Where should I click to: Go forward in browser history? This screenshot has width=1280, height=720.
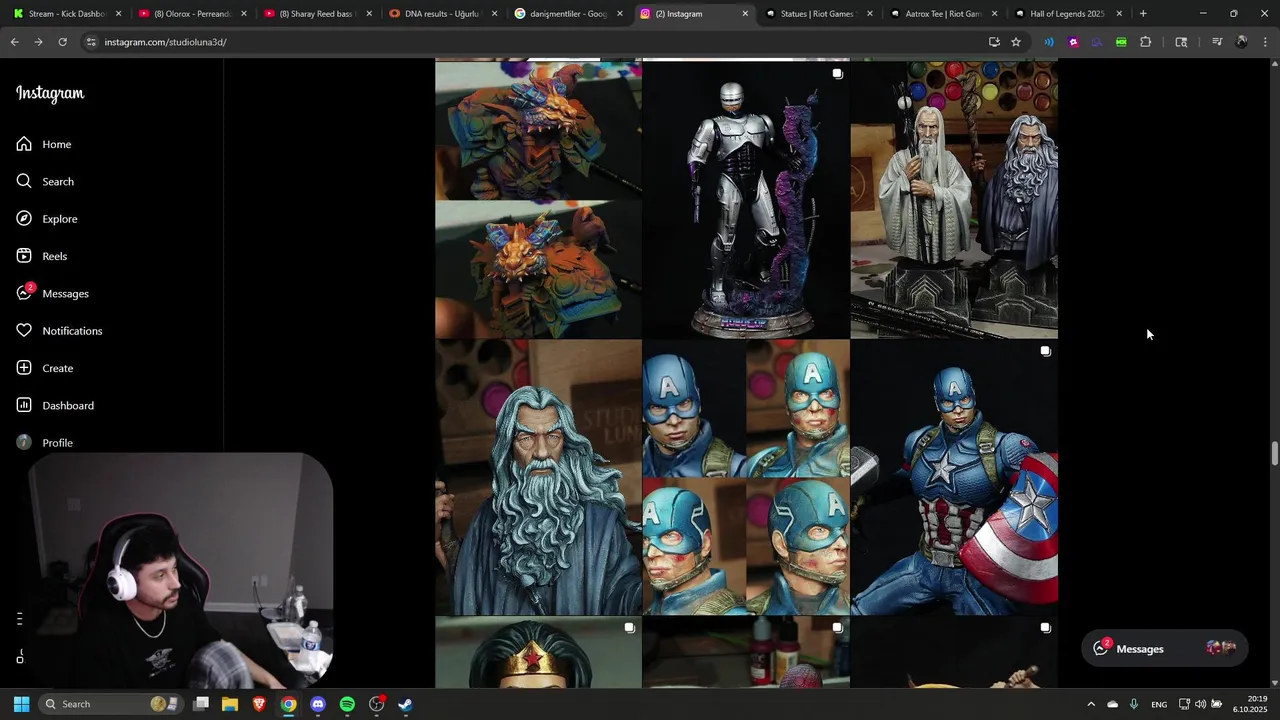point(38,42)
